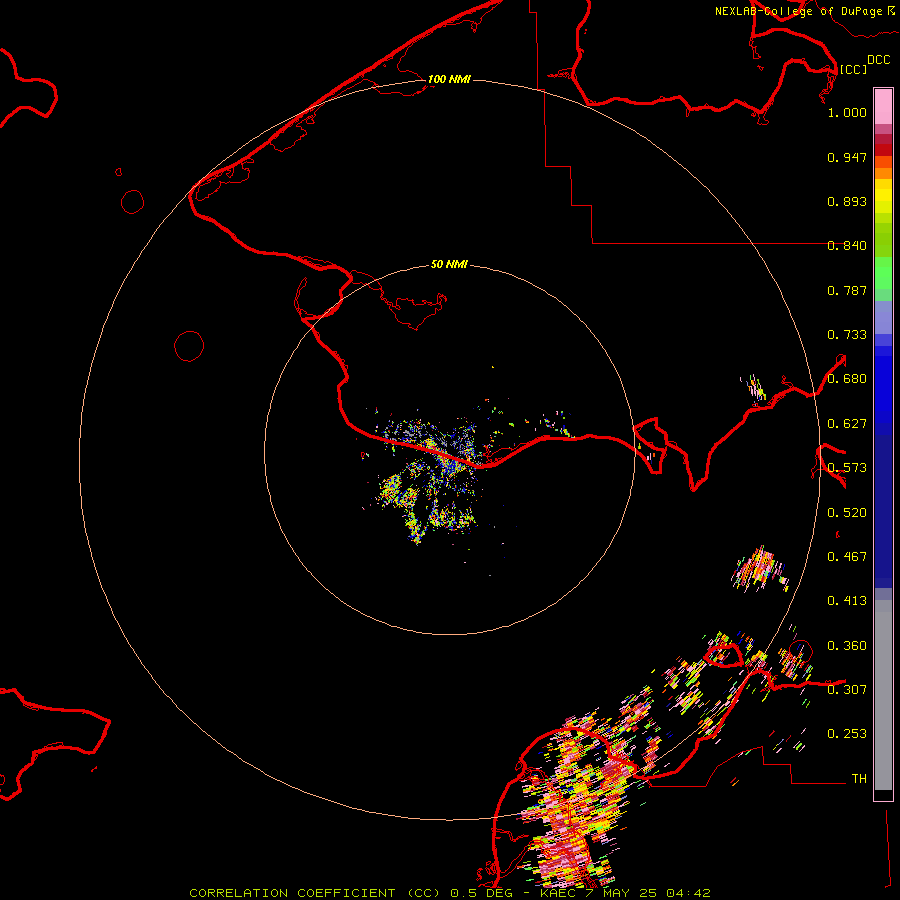This screenshot has width=900, height=900.
Task: Select the 0.253 scale value
Action: coord(847,734)
